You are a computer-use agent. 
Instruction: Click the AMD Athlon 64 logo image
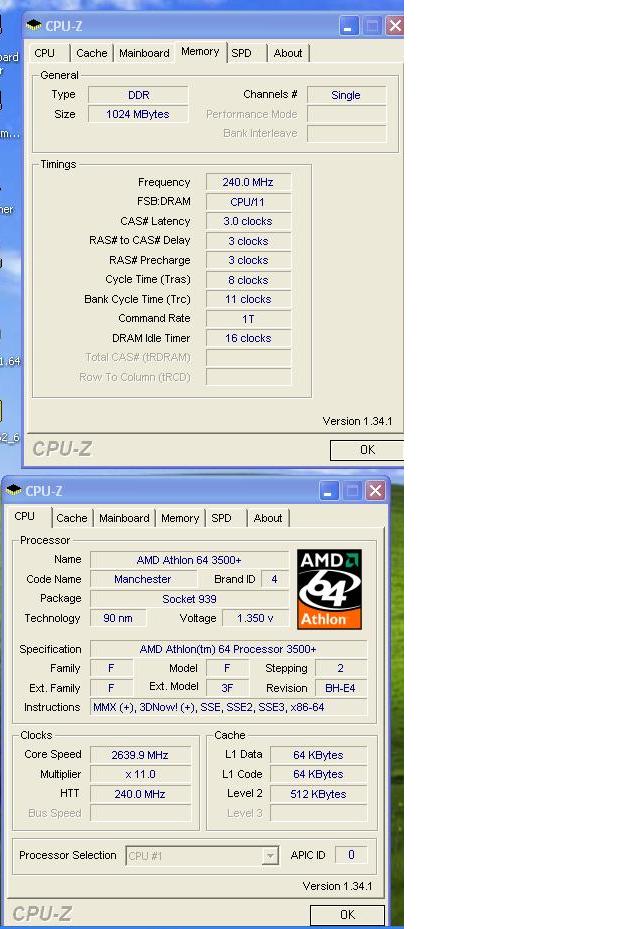(329, 589)
